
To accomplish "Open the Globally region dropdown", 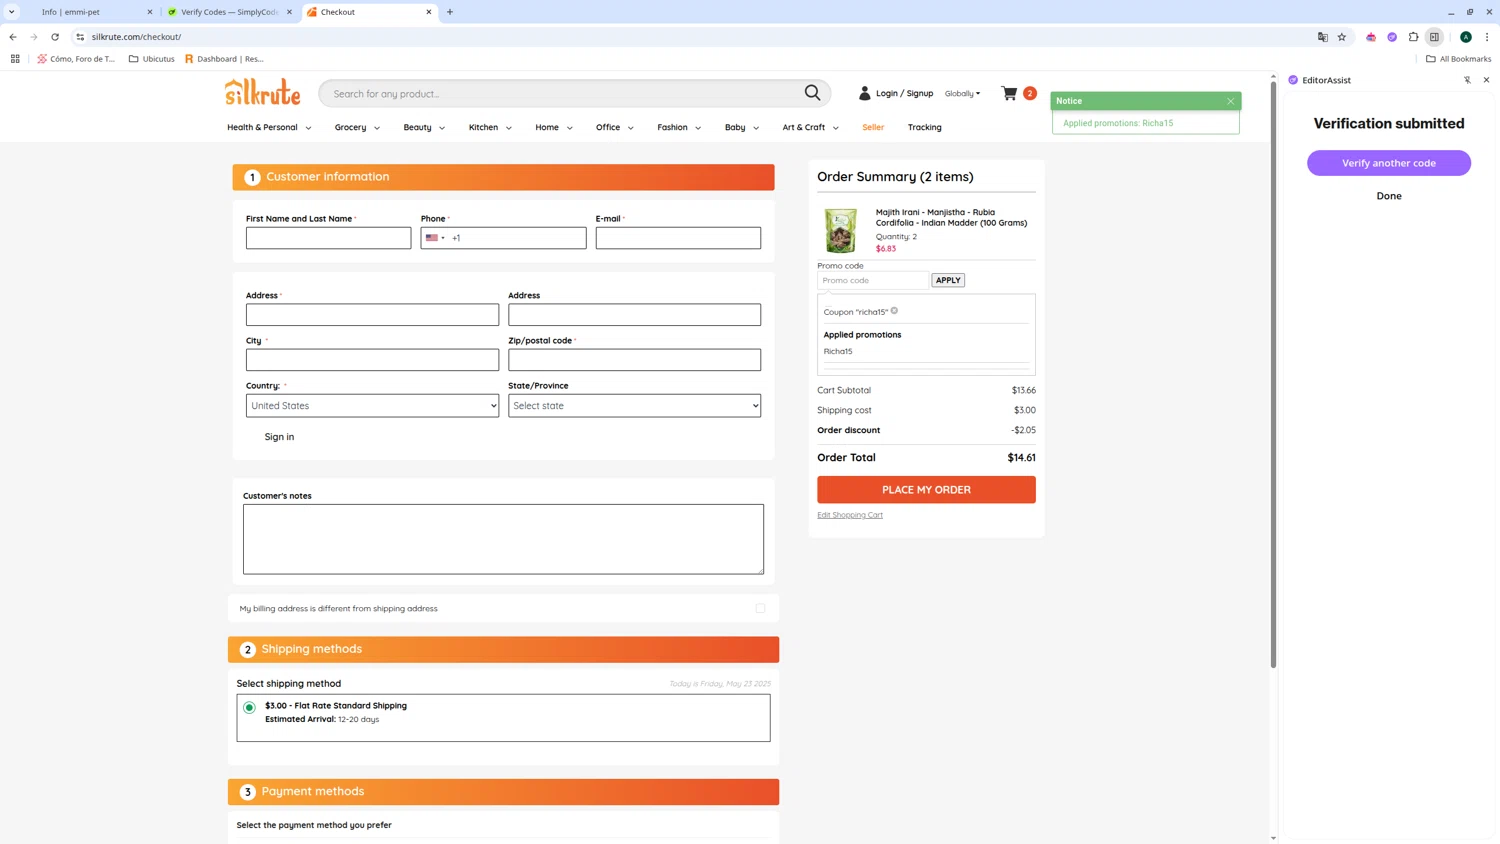I will click(x=962, y=93).
